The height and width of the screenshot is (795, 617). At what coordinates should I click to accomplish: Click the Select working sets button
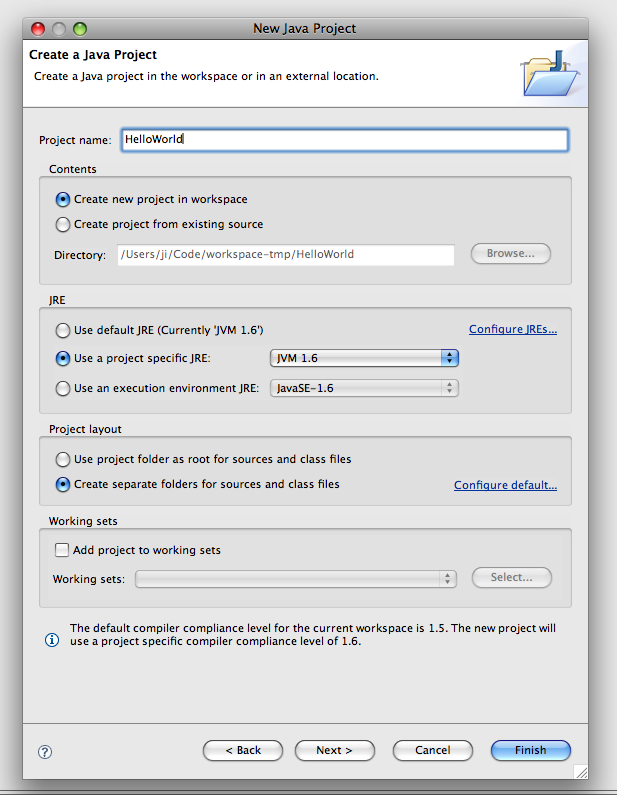coord(512,577)
